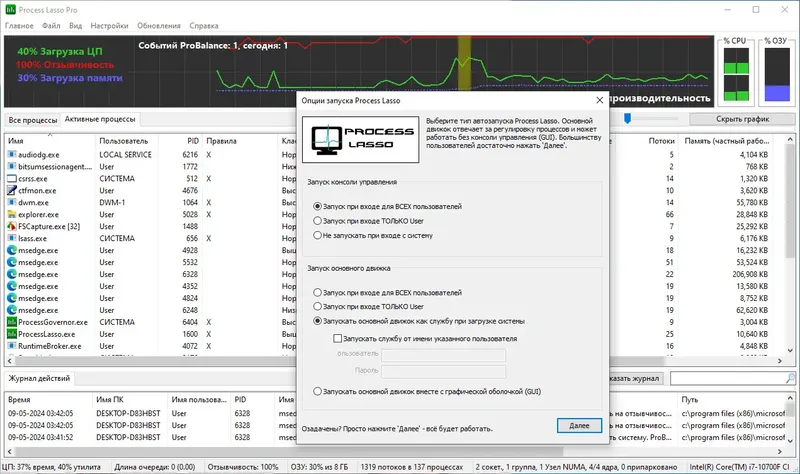Open the Вид menu
This screenshot has height=474, width=800.
[x=76, y=26]
